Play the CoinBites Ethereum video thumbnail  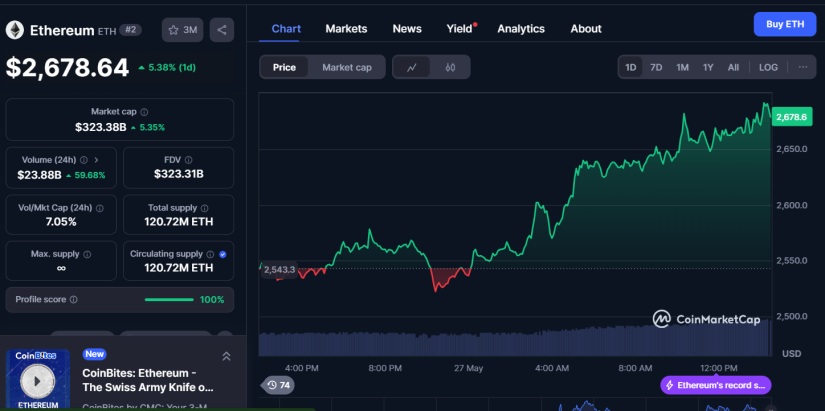tap(37, 380)
